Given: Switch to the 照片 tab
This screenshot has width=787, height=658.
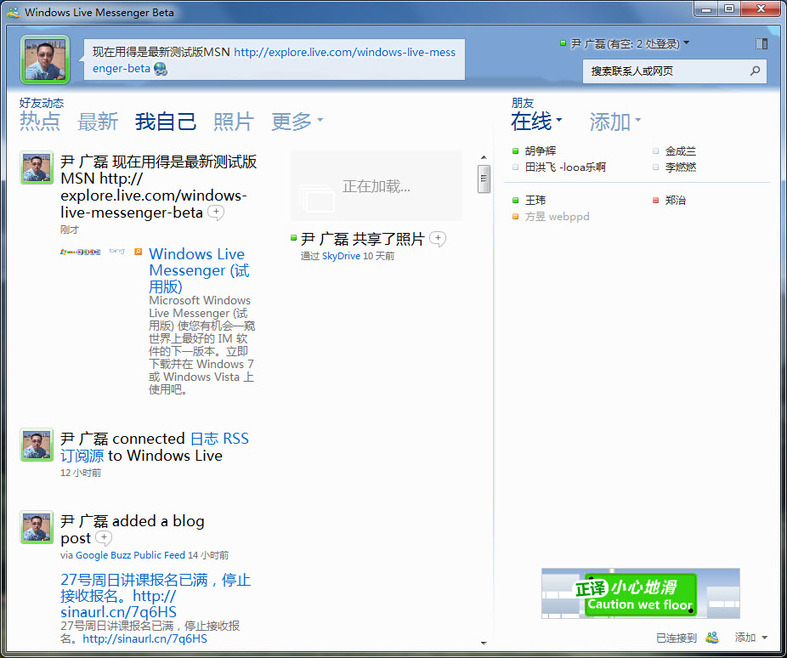Looking at the screenshot, I should 234,121.
